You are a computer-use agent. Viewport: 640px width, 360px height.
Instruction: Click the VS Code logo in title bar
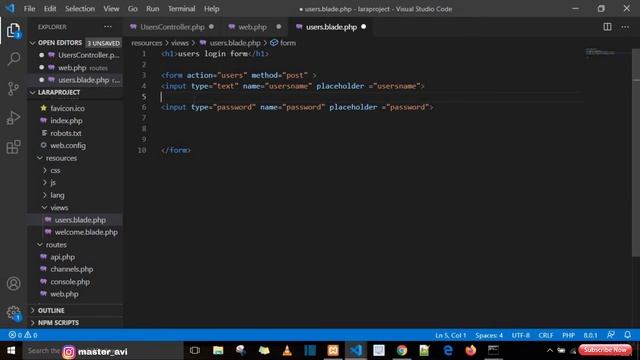pos(10,9)
